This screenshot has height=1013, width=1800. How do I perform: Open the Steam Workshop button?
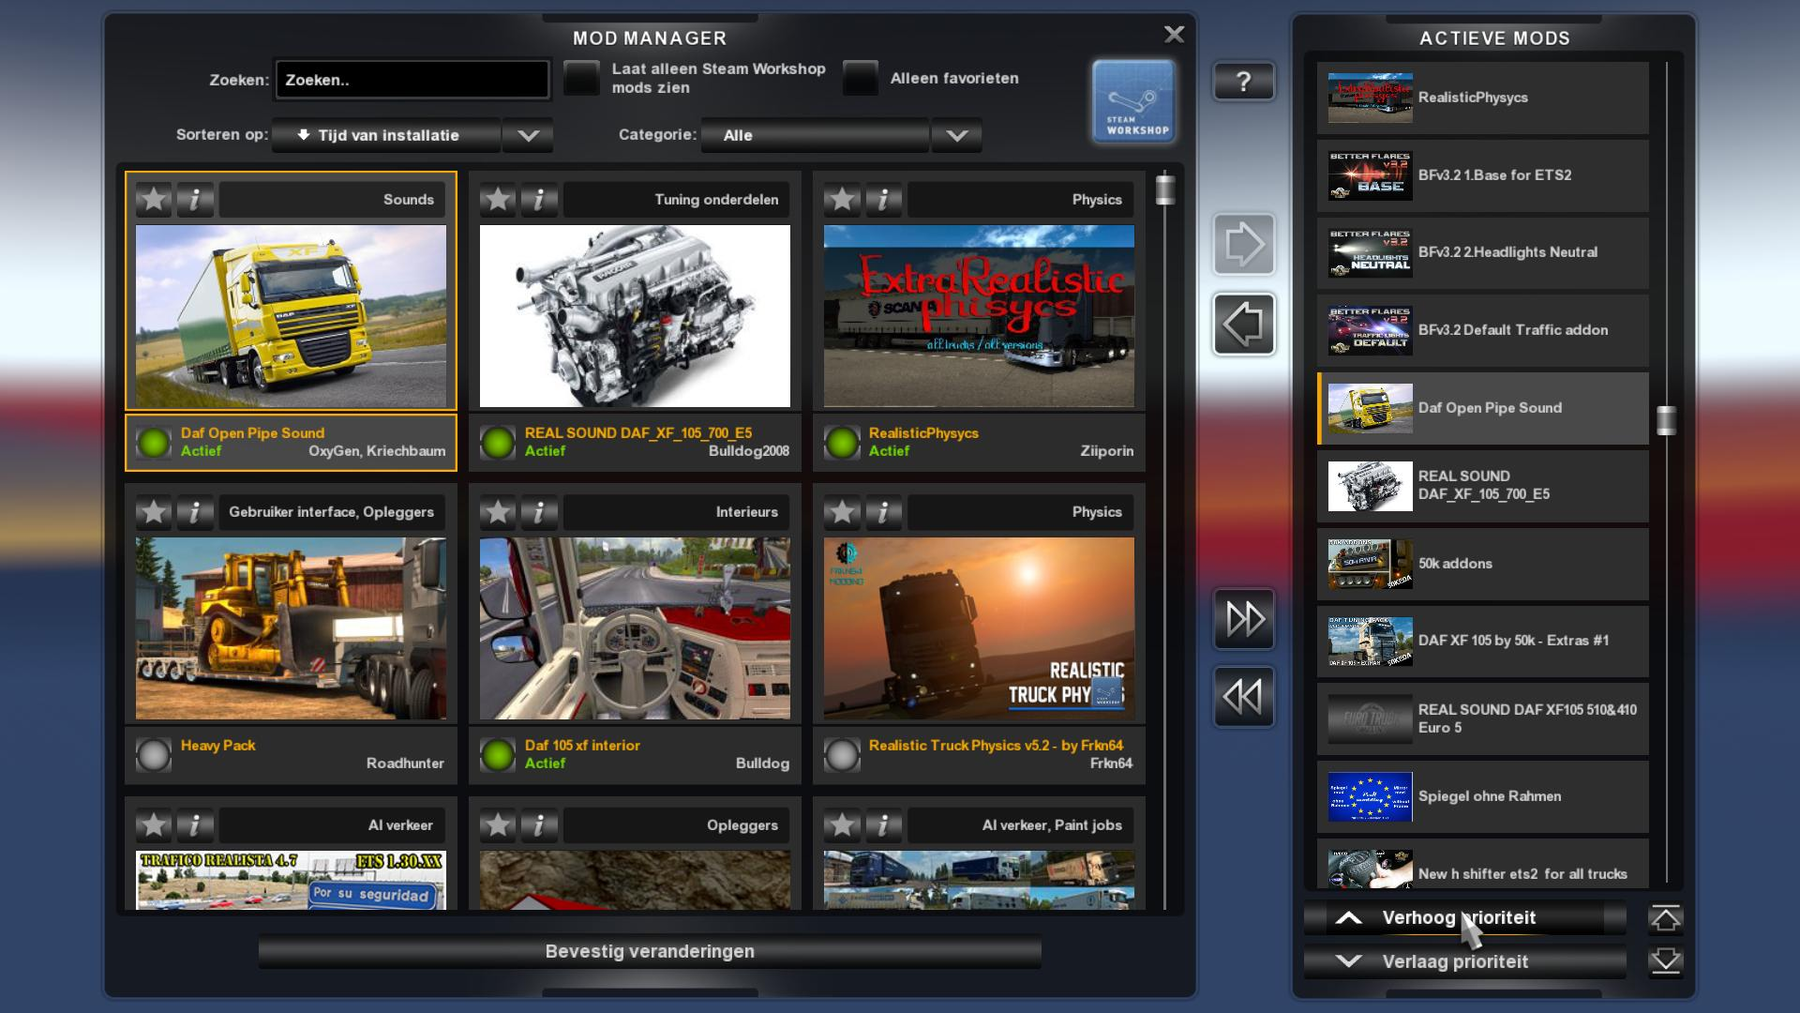click(1133, 102)
